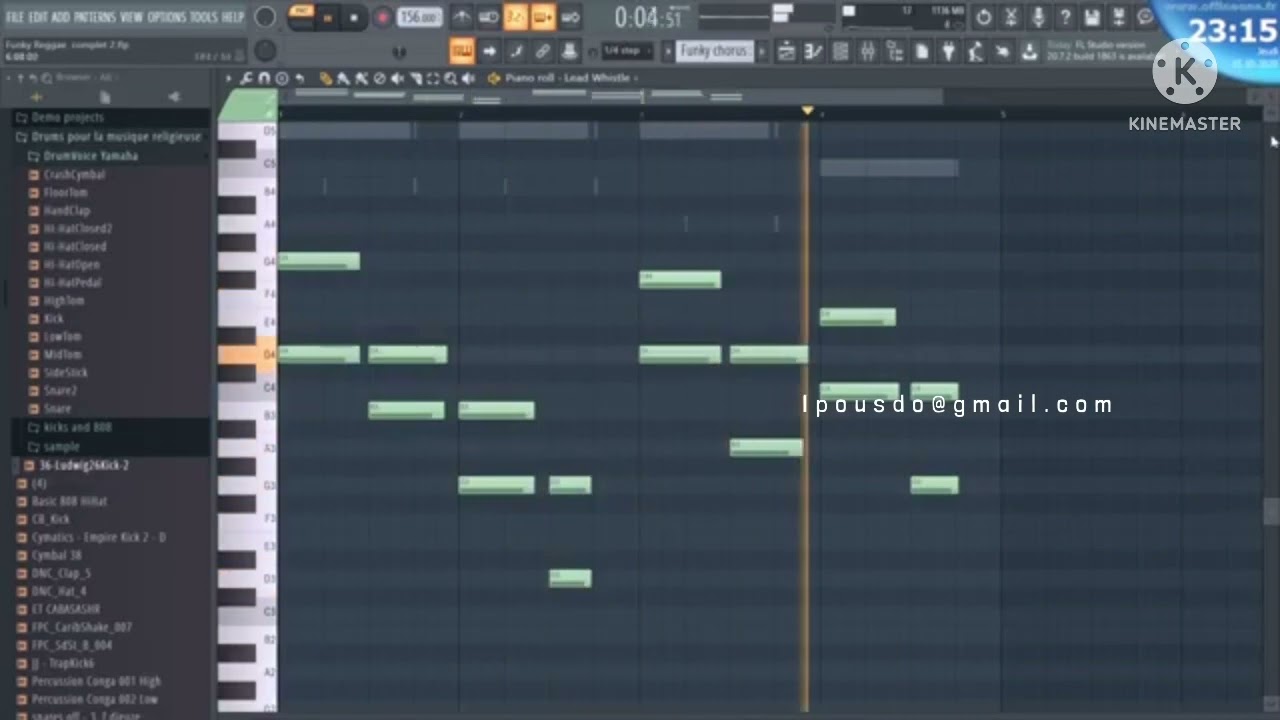Click the master pitch knob

coord(265,51)
